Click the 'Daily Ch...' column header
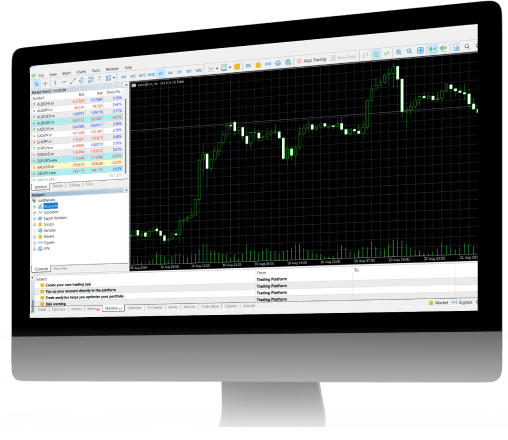Viewport: 508px width, 440px height. [x=115, y=92]
